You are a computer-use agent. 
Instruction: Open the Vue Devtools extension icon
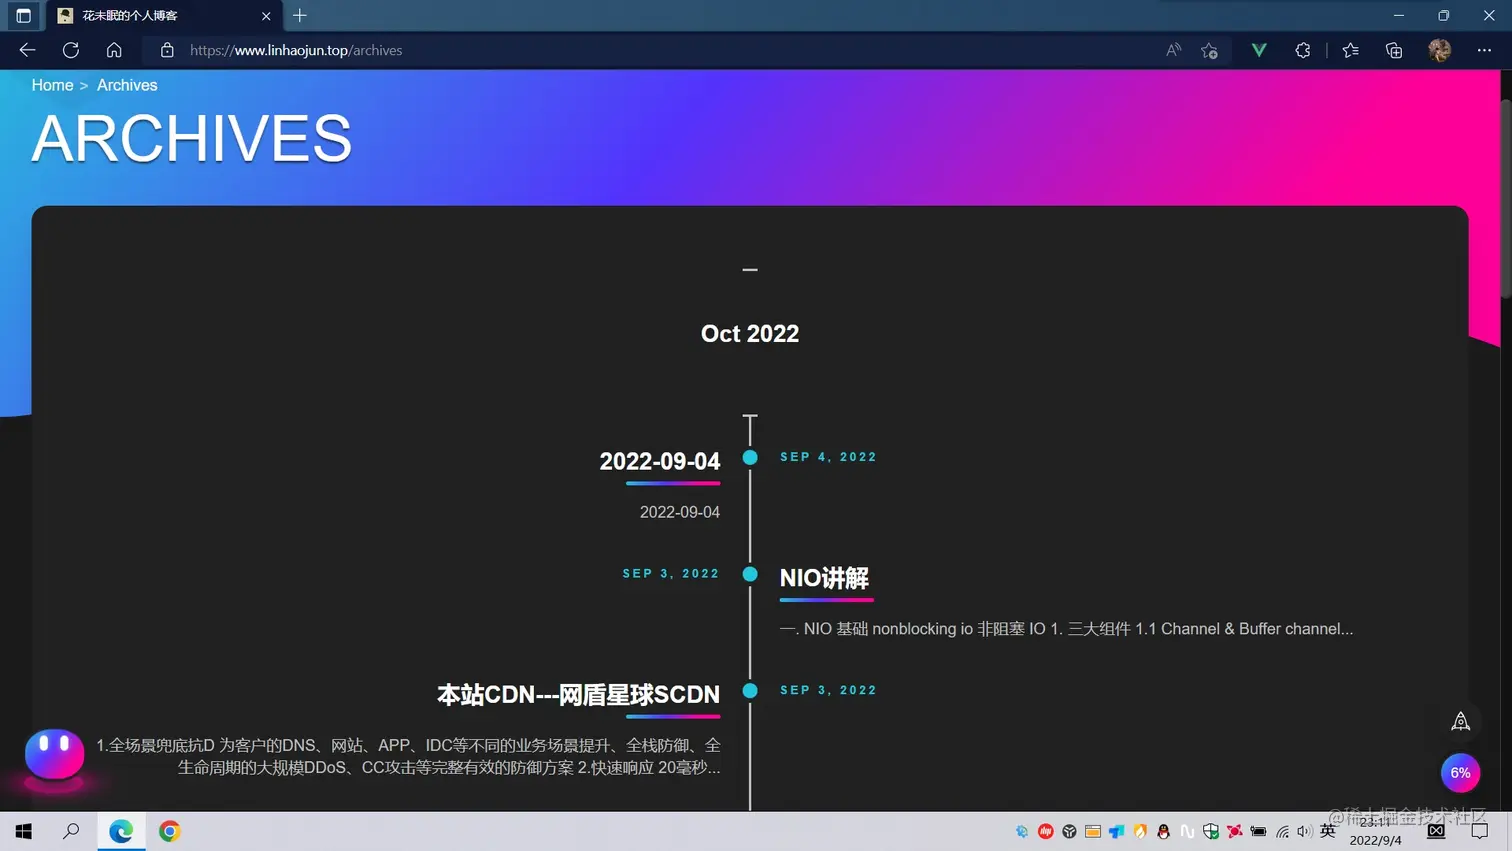(x=1258, y=50)
